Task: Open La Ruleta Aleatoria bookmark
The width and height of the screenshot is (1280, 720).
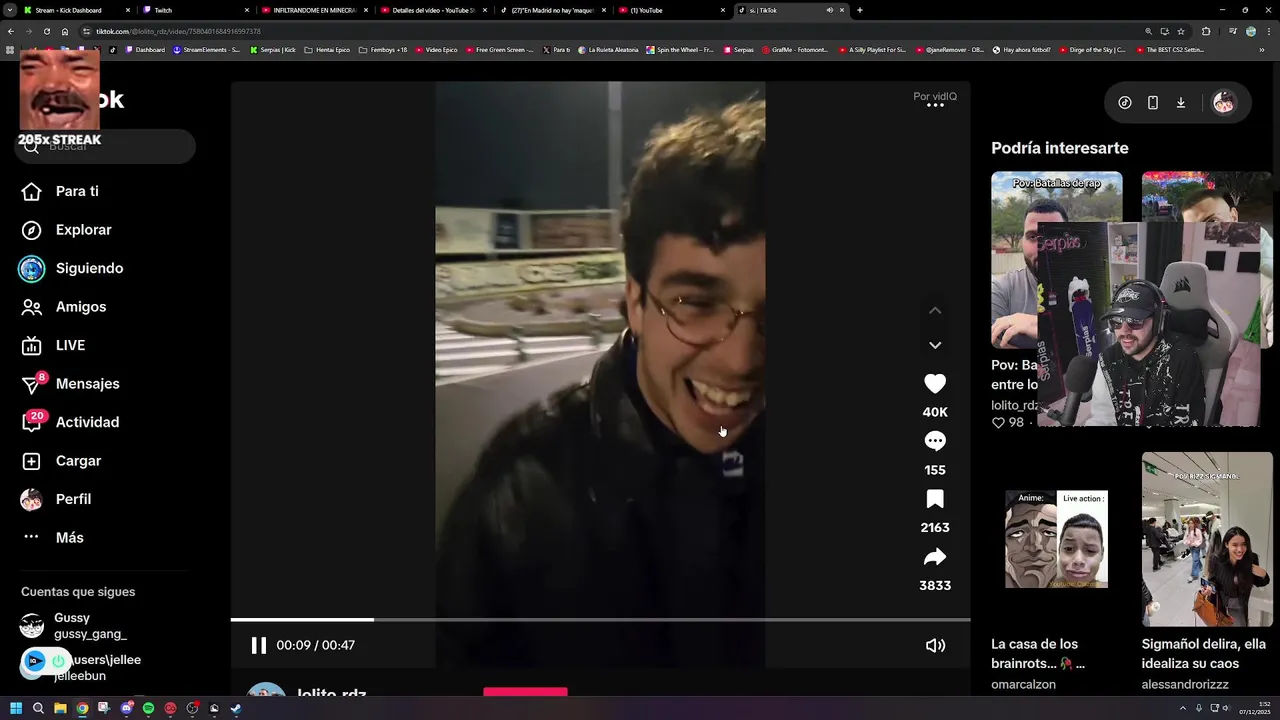Action: click(x=609, y=49)
